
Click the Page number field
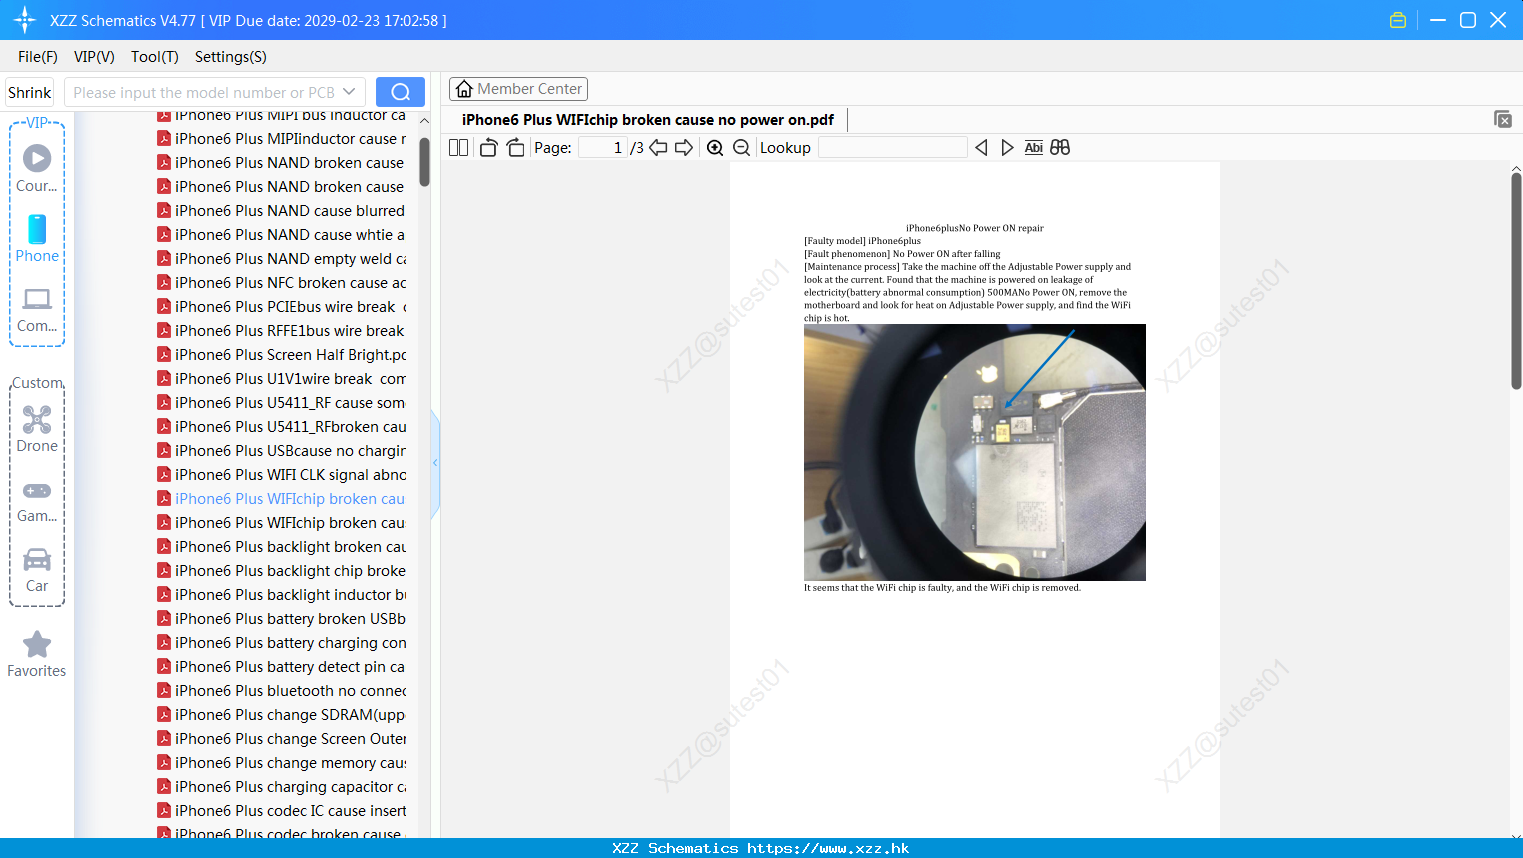(x=603, y=148)
